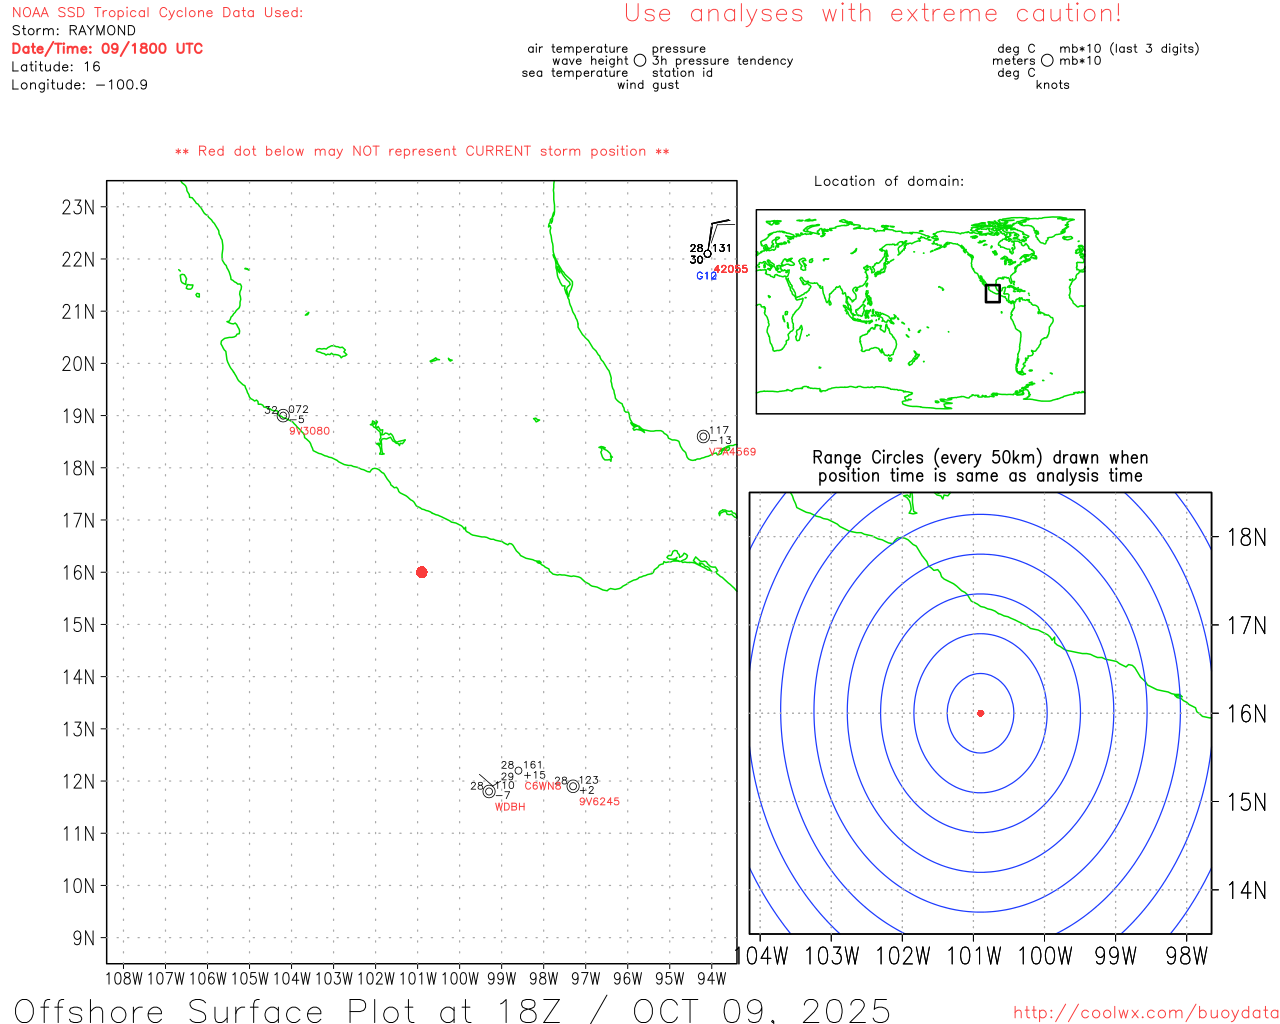Screen dimensions: 1280x1024
Task: Click the blue G12 label
Action: coord(706,276)
